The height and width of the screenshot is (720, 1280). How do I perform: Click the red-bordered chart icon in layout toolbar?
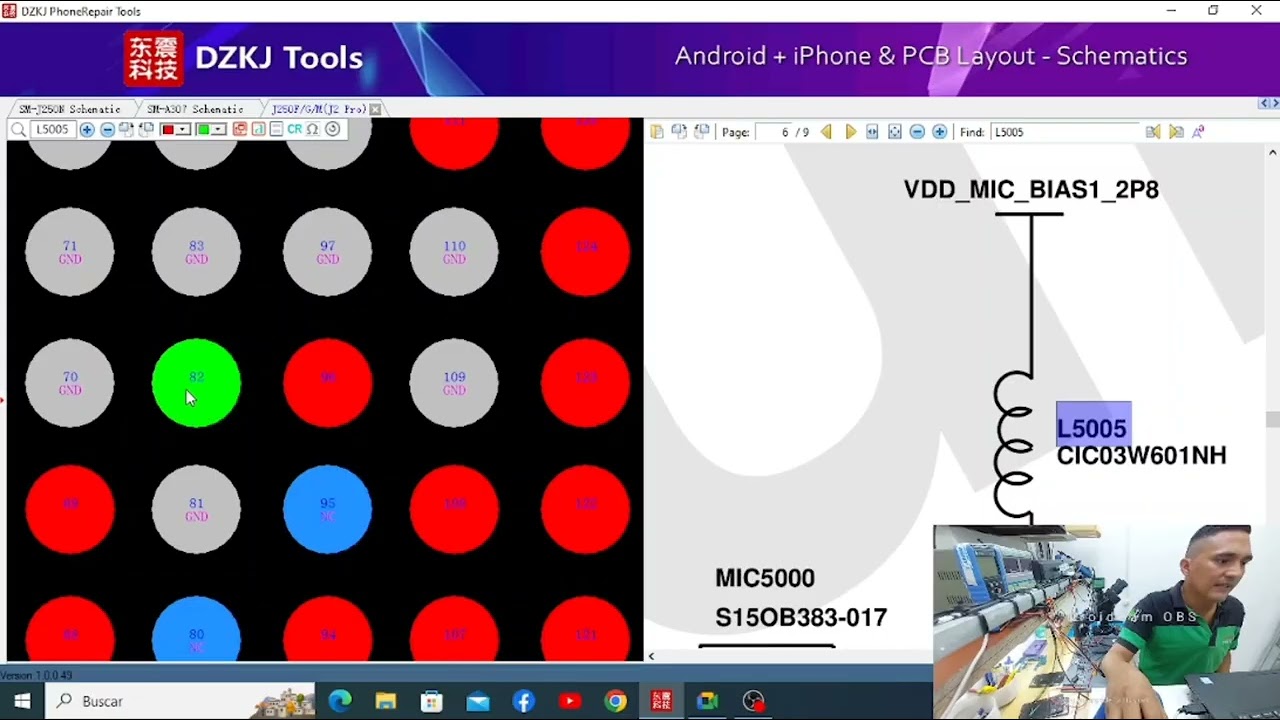click(258, 129)
